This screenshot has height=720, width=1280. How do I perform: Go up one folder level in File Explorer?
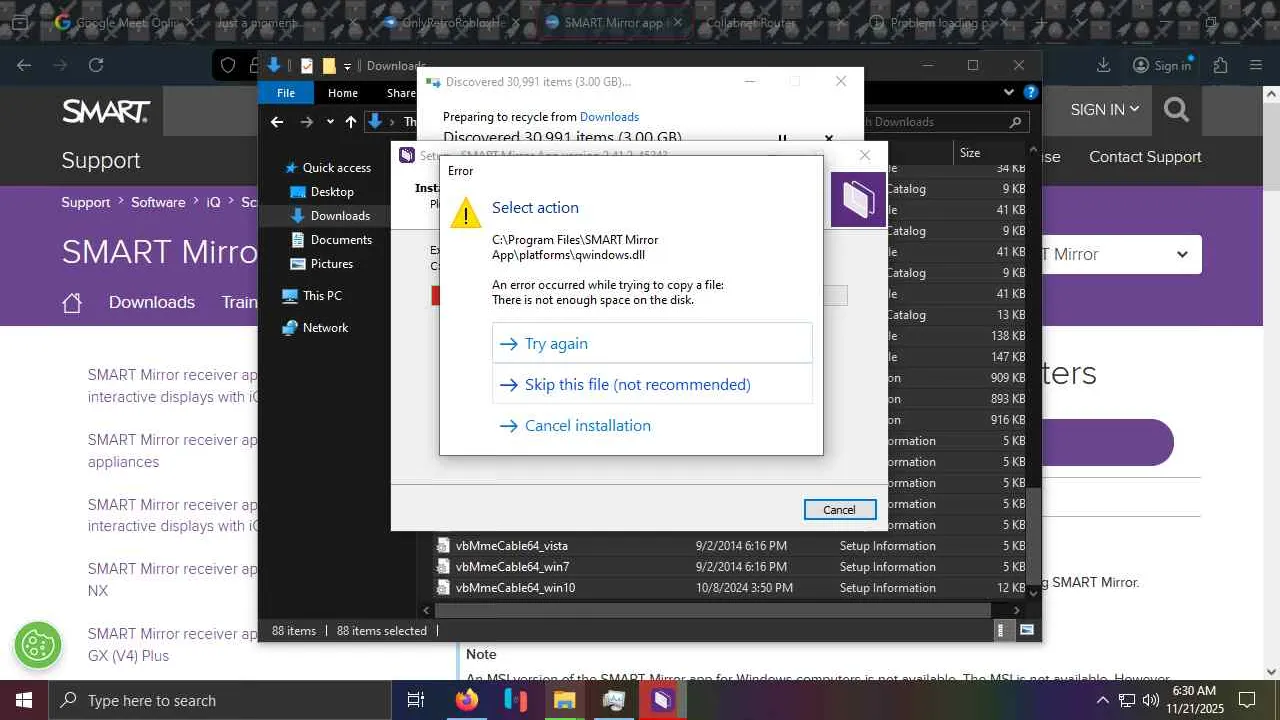[x=351, y=122]
